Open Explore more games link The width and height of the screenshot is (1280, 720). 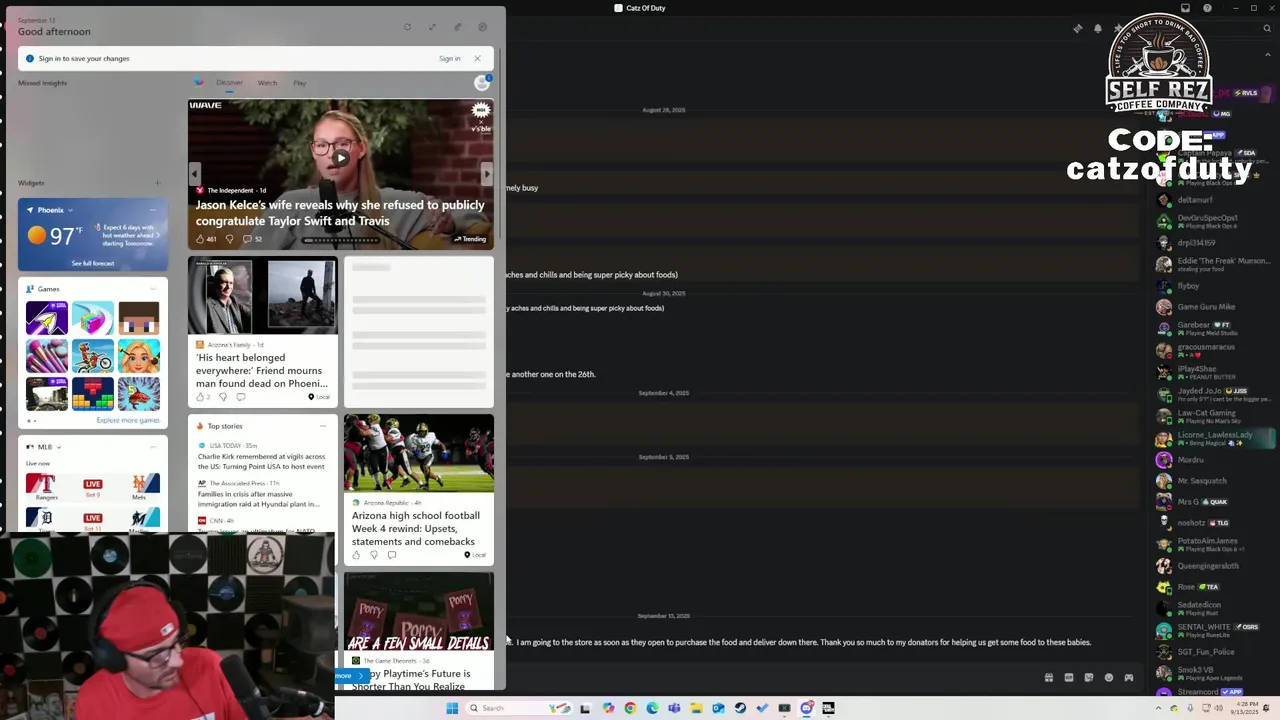coord(128,420)
